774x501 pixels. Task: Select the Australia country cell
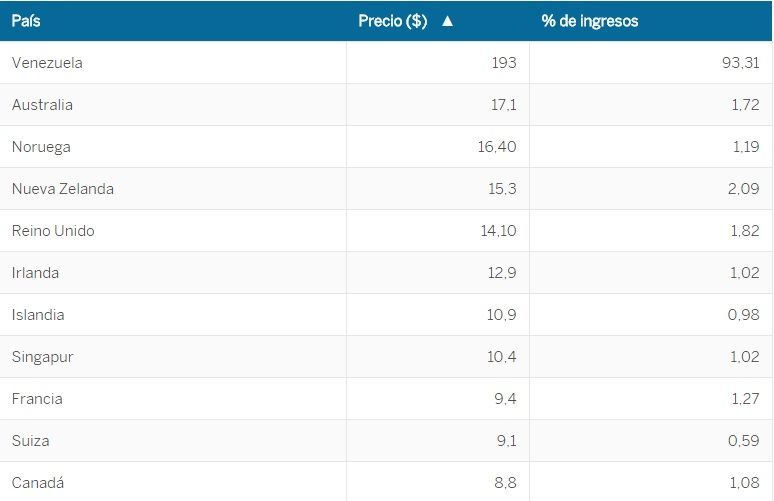point(42,105)
